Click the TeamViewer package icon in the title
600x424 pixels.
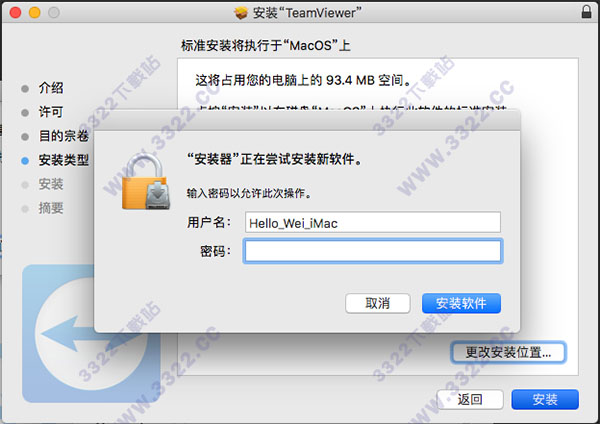(x=241, y=13)
